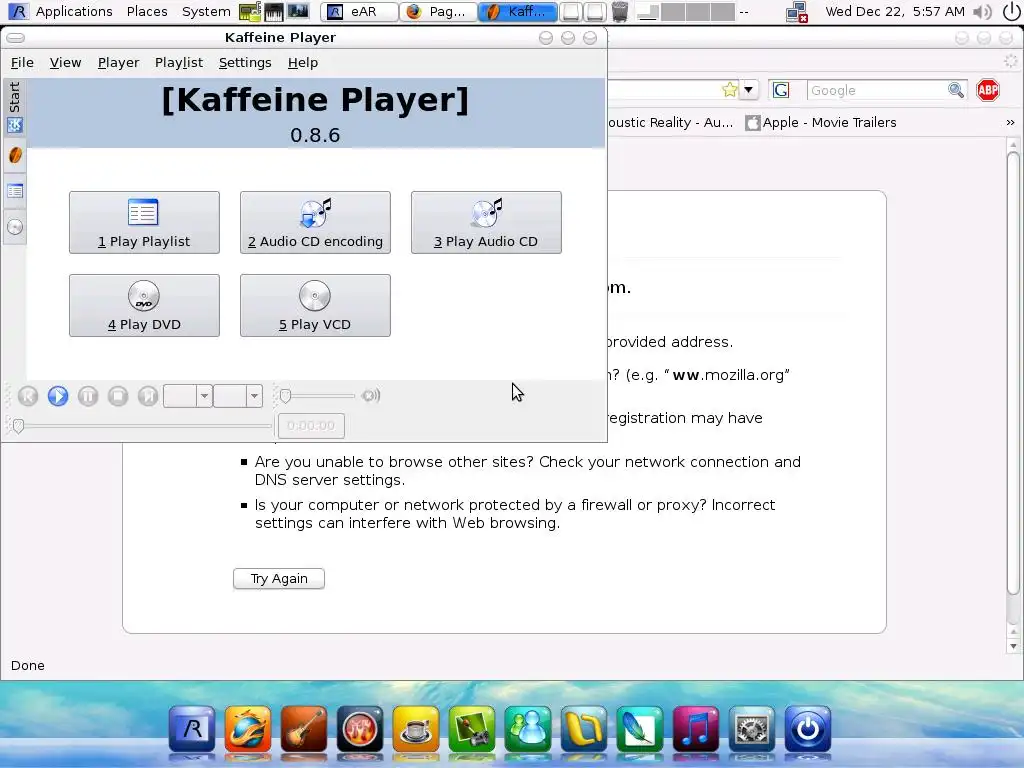Click the panel volume speaker icon

(x=981, y=12)
